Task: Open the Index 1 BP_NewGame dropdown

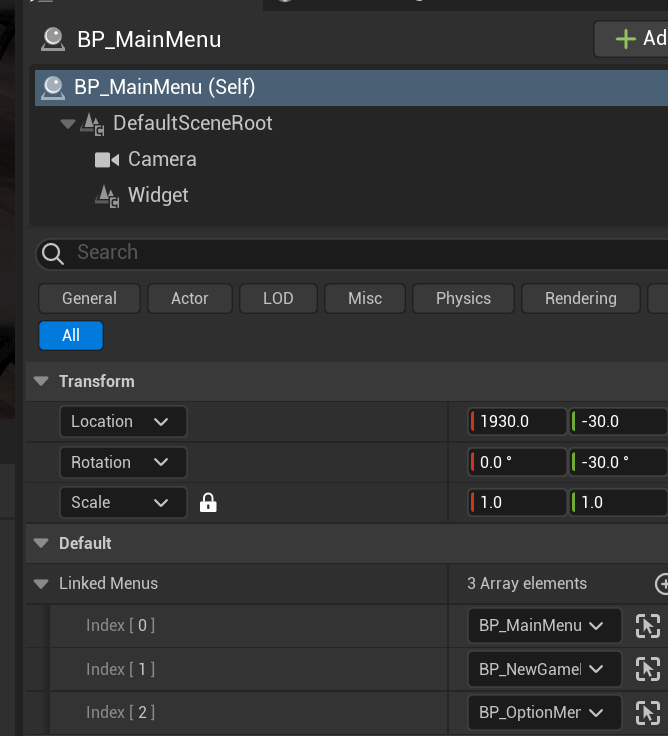Action: coord(545,669)
